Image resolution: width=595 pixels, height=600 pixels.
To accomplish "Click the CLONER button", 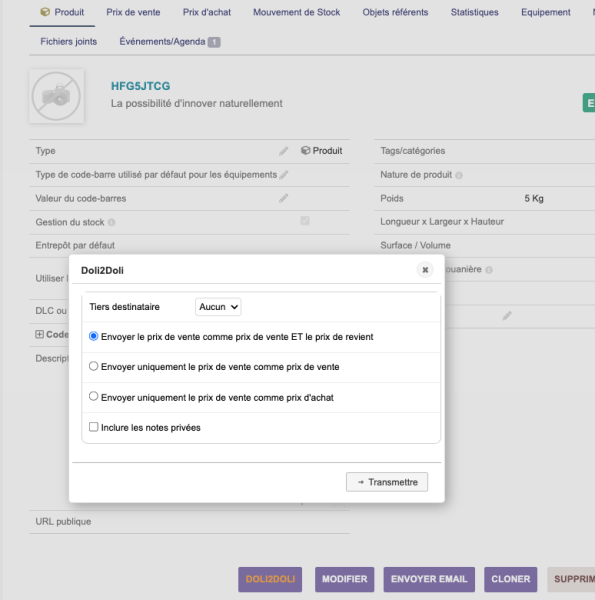I will tap(510, 579).
